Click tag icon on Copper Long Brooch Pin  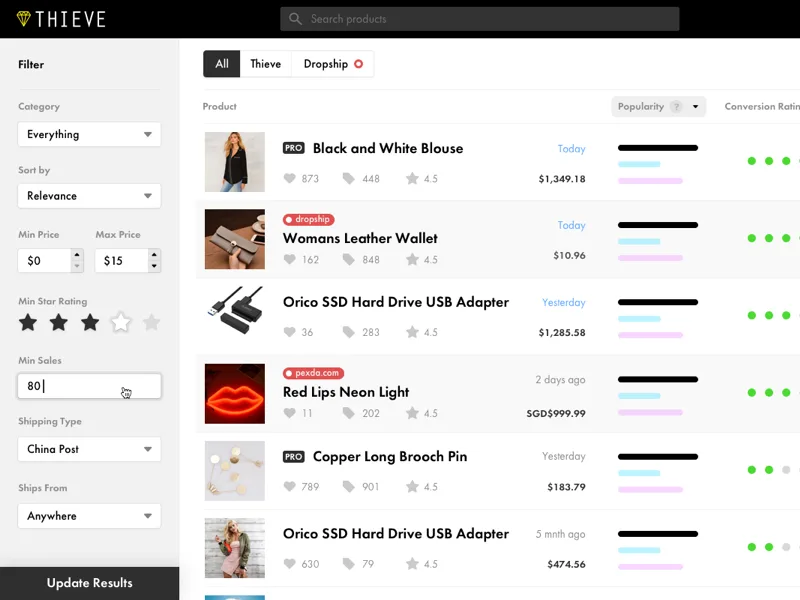point(348,487)
